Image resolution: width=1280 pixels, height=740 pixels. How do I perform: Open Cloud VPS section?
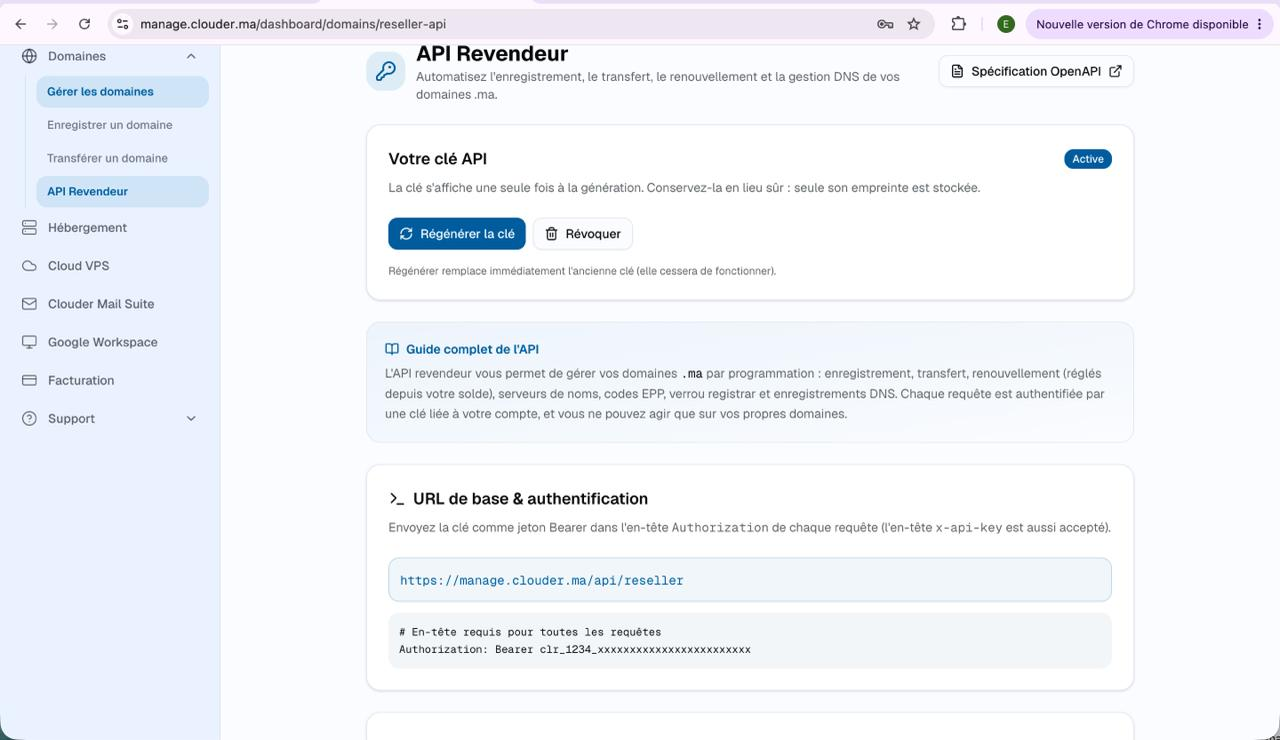click(x=110, y=266)
